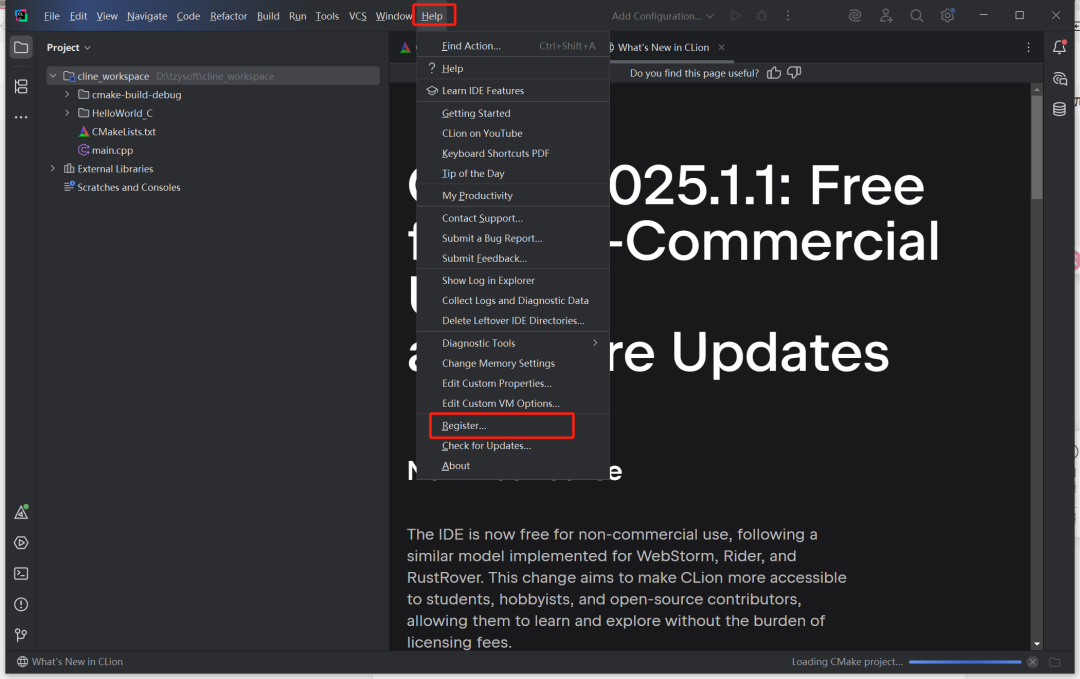Select Register... in Help menu
This screenshot has width=1080, height=679.
(512, 426)
